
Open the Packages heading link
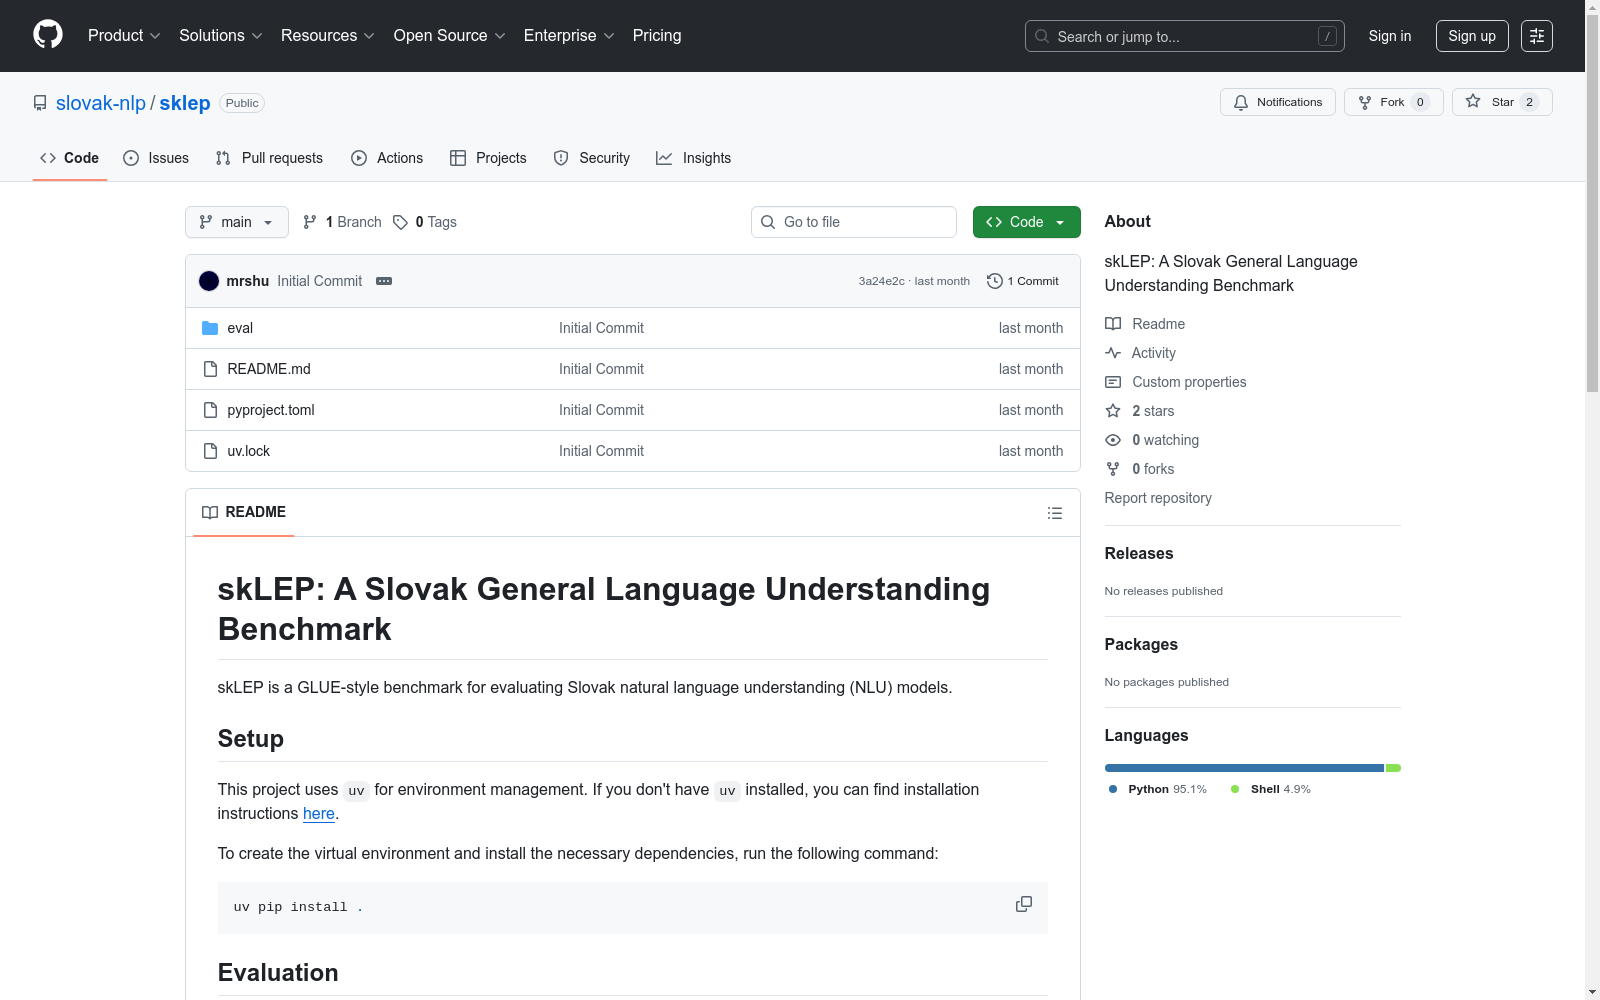point(1141,644)
